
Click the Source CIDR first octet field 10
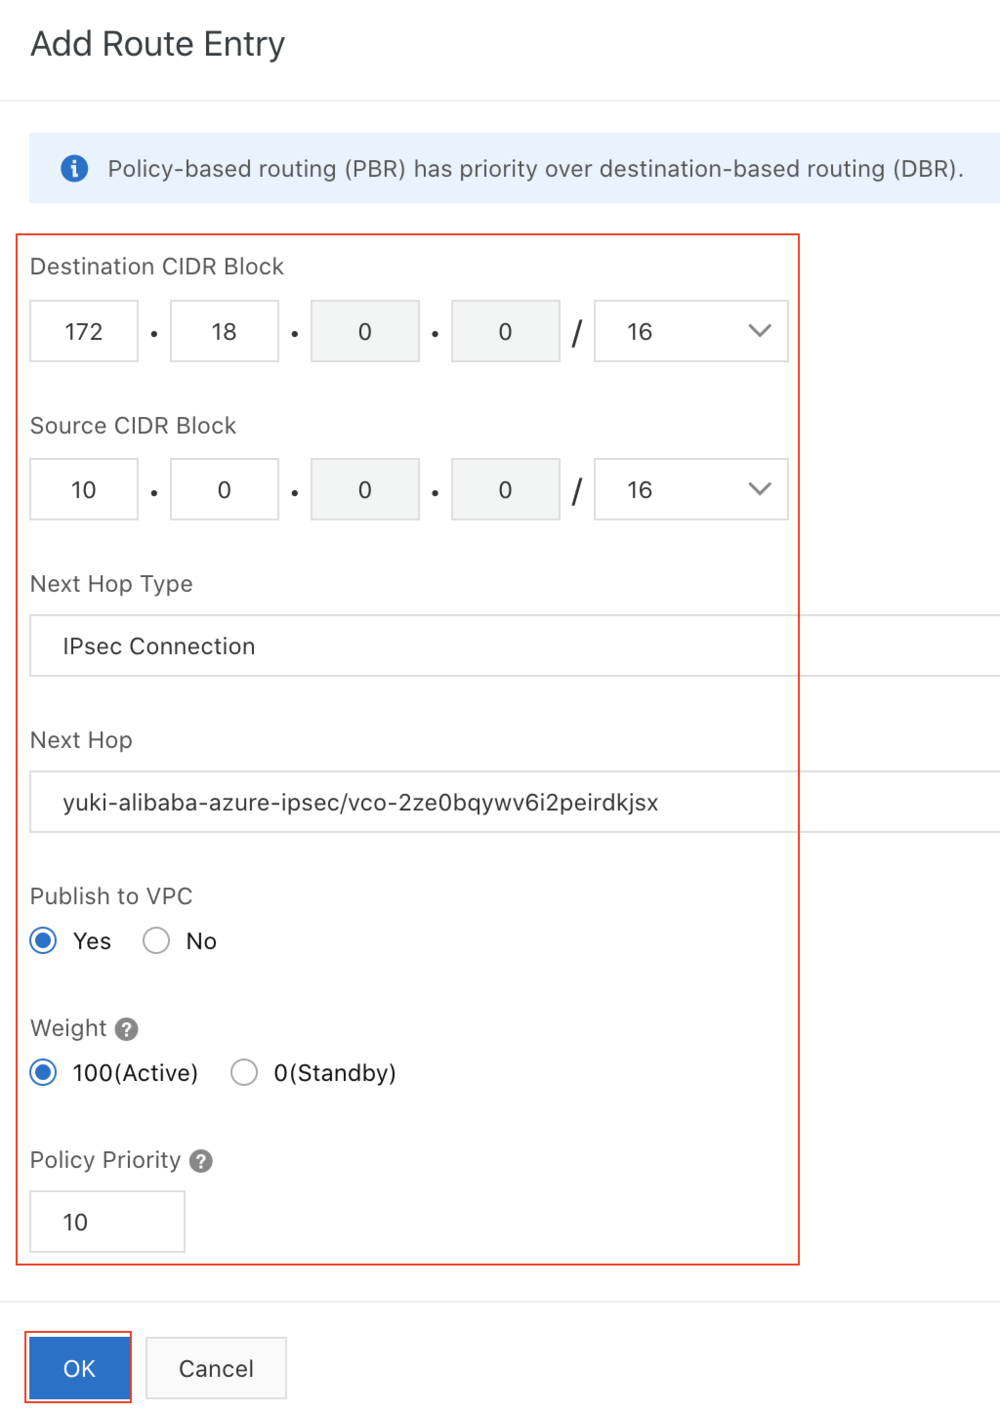pos(84,489)
